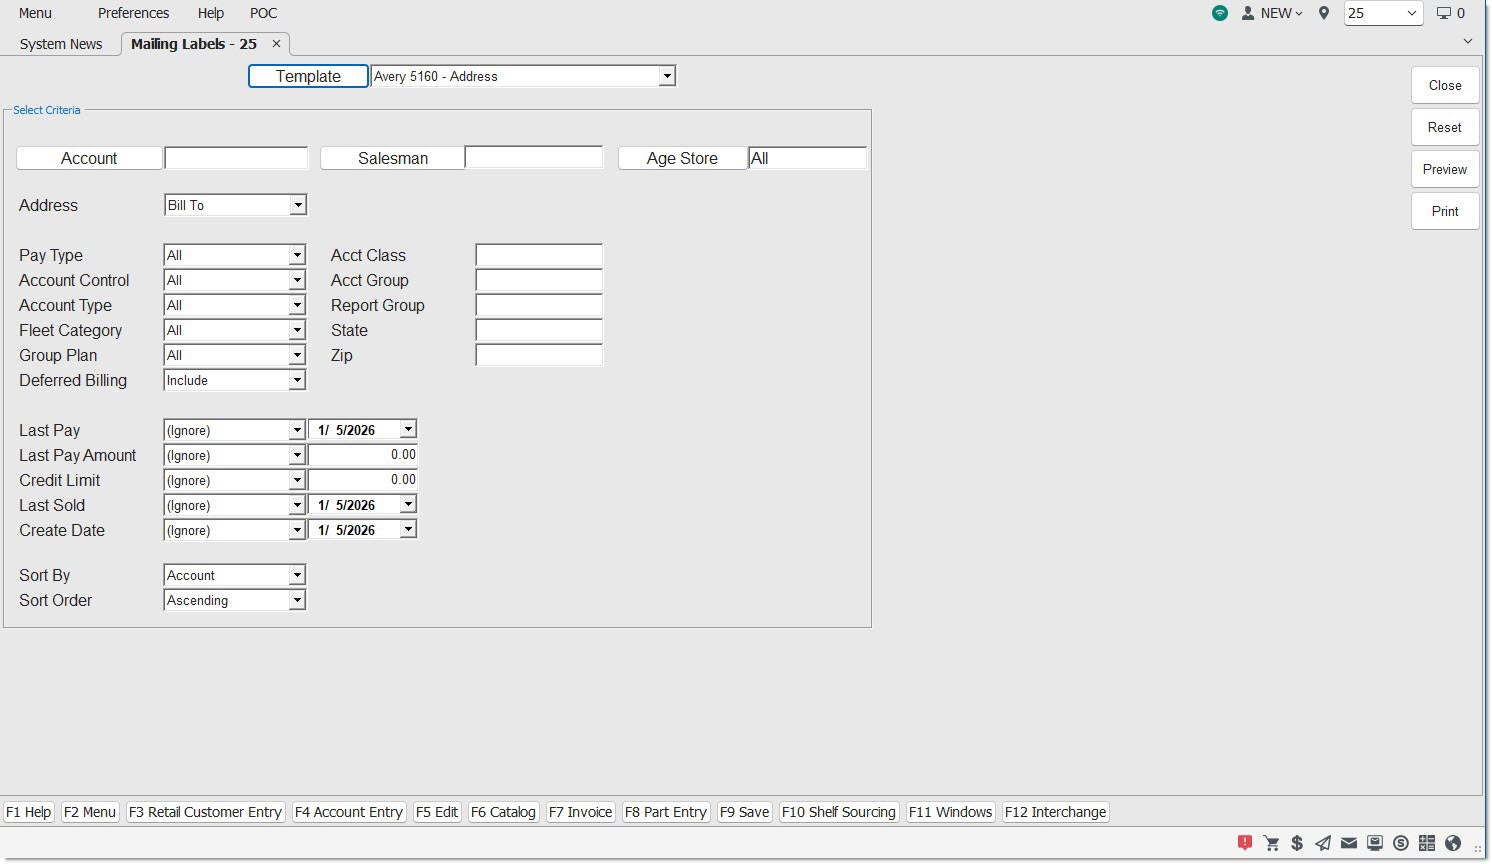The height and width of the screenshot is (864, 1492).
Task: Open the shopping cart icon
Action: [1271, 843]
